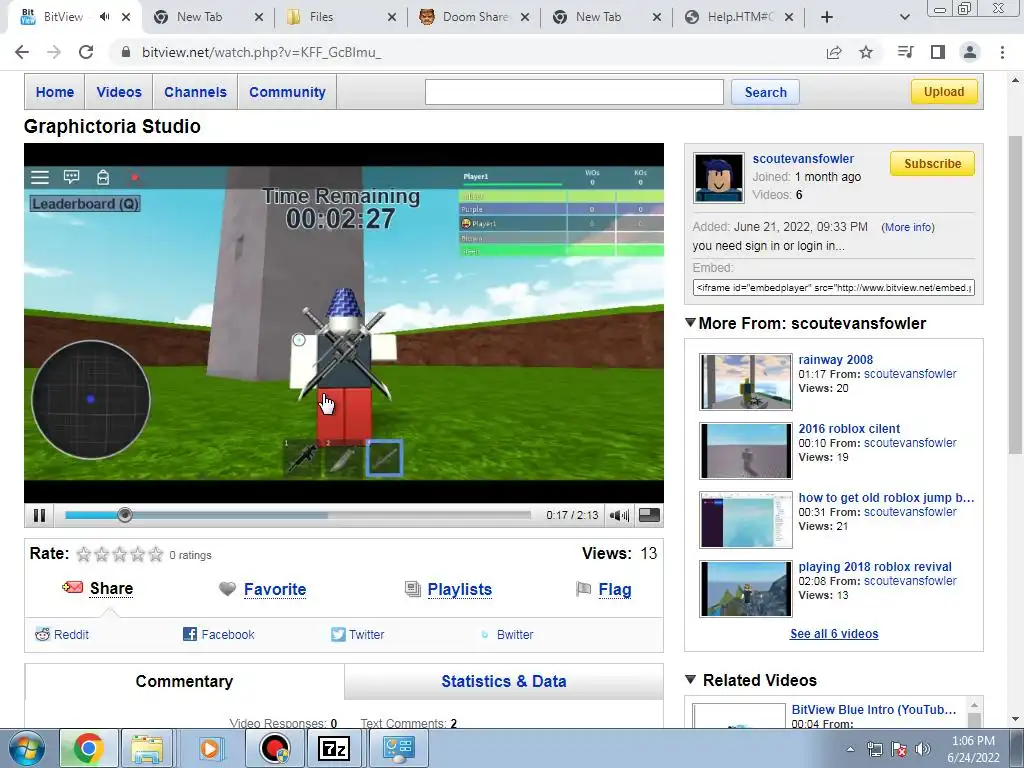This screenshot has width=1024, height=768.
Task: Open how to get old roblox jump video
Action: 886,498
